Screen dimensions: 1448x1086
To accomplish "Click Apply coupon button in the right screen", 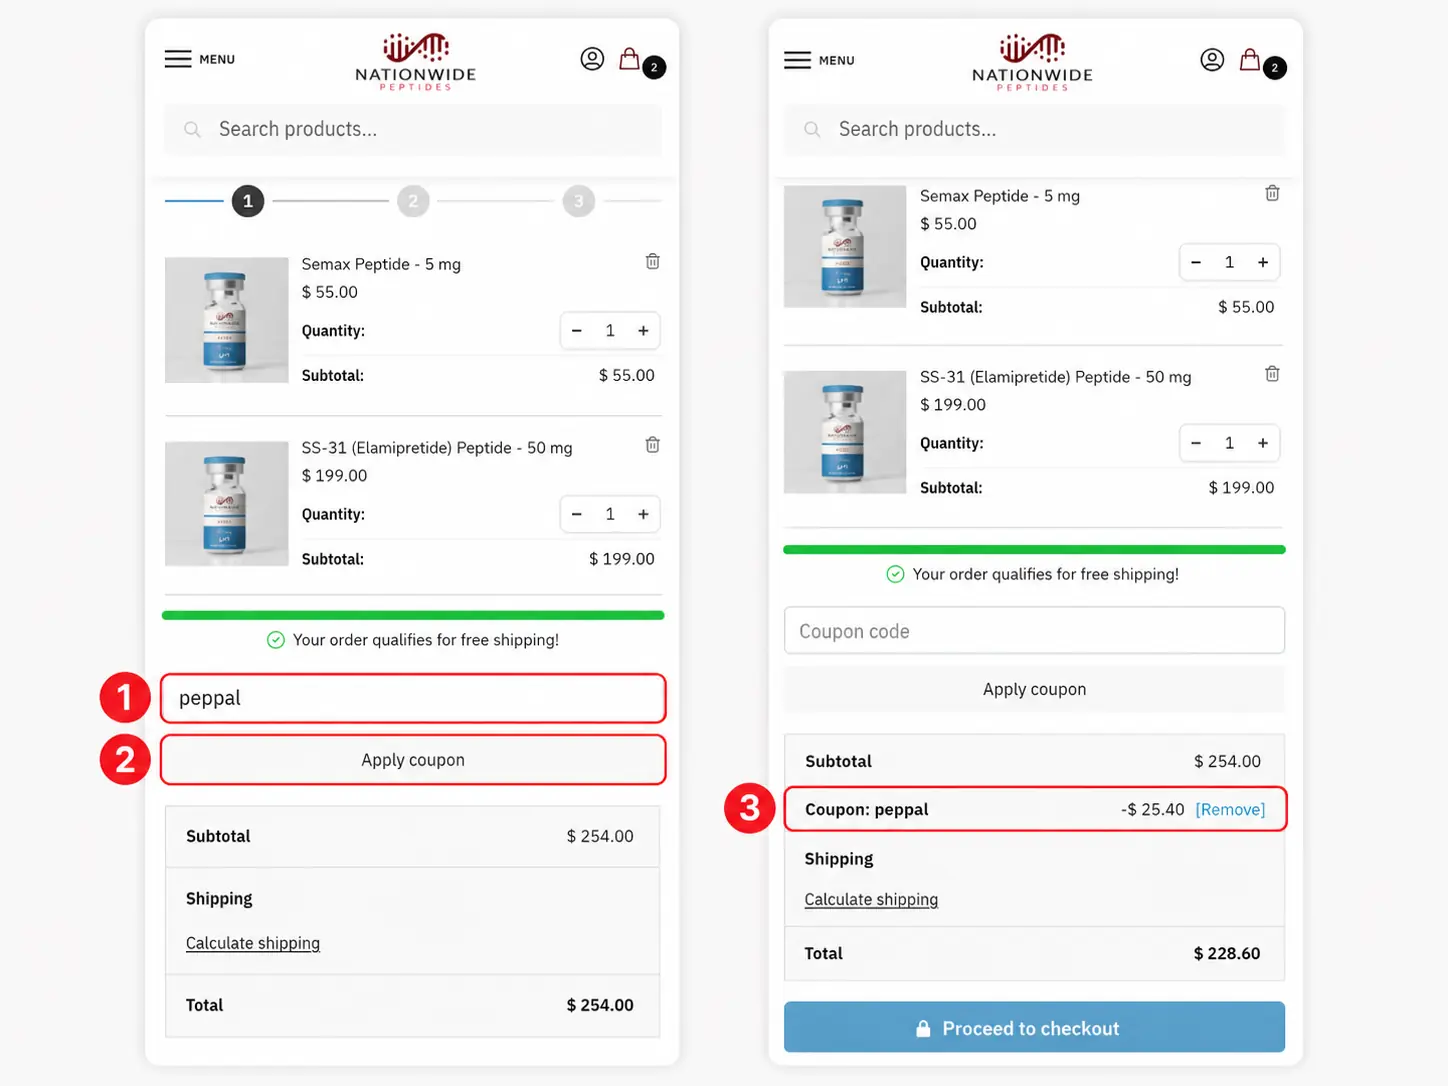I will pos(1034,689).
